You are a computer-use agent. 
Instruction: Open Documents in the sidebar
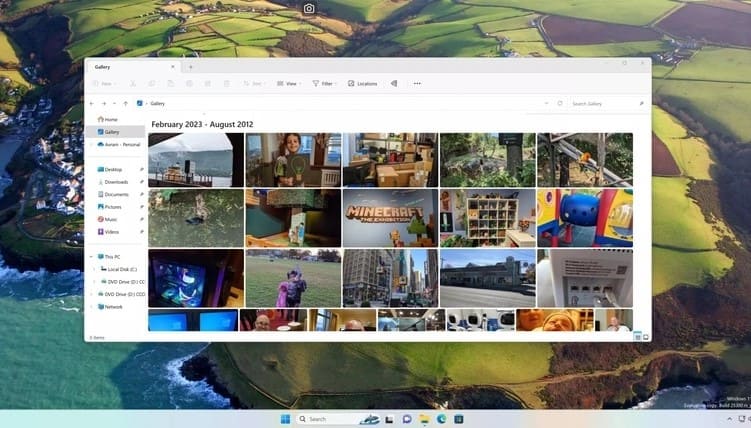coord(113,194)
